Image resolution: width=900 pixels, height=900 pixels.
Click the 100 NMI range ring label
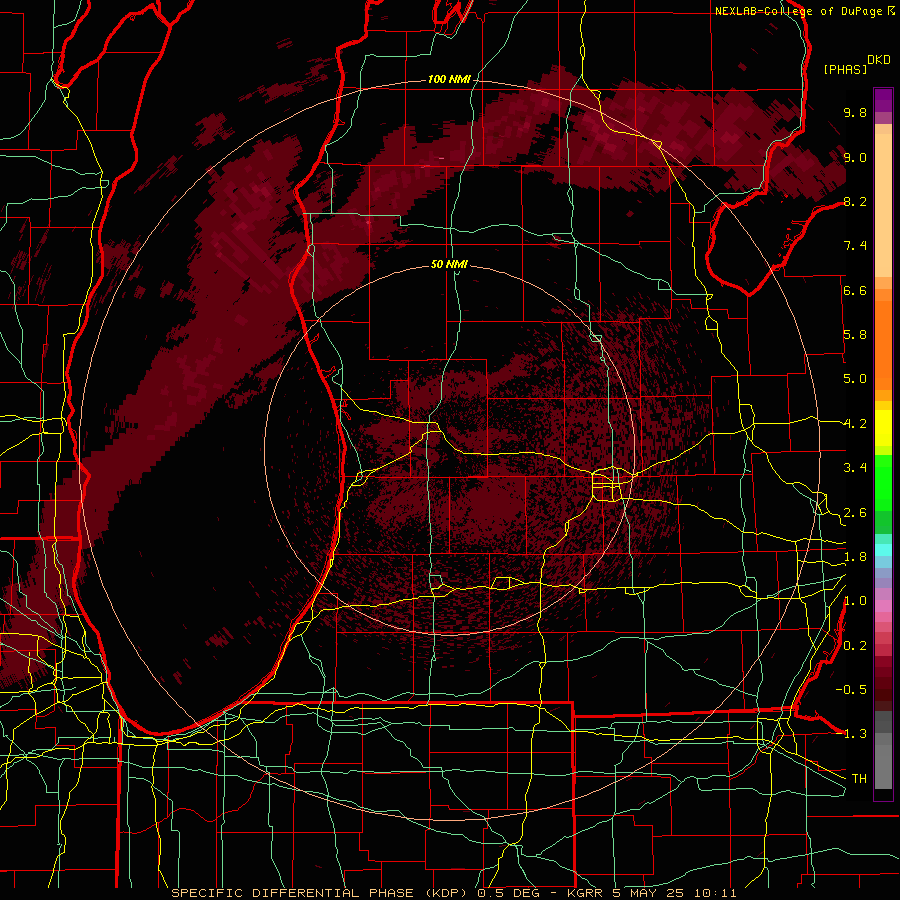(x=449, y=79)
